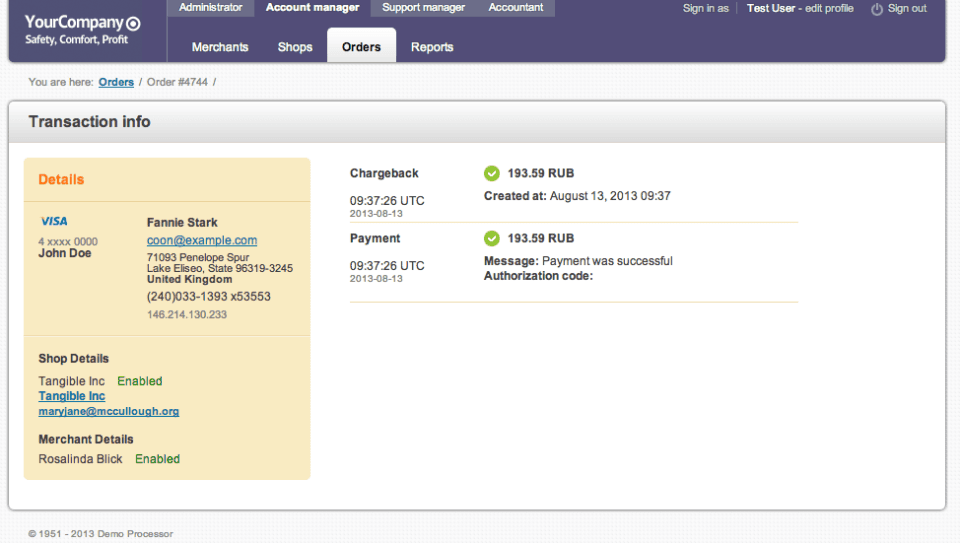Click the VISA card logo
This screenshot has width=960, height=543.
tap(54, 221)
